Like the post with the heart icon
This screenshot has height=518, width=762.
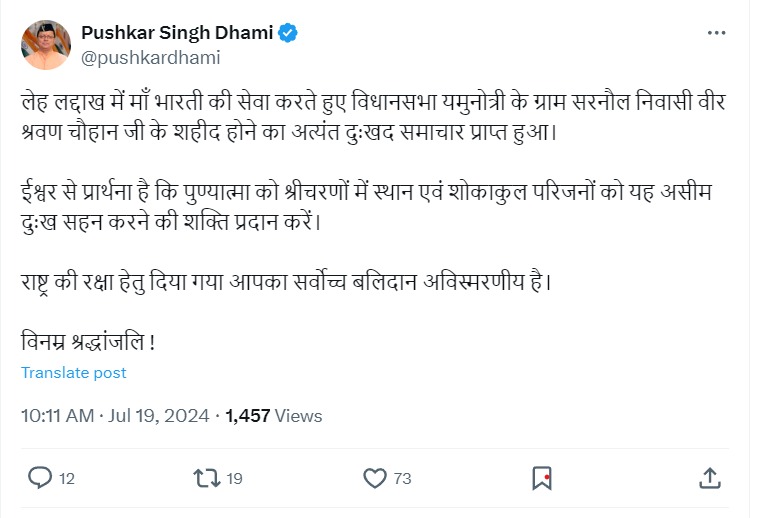coord(374,478)
